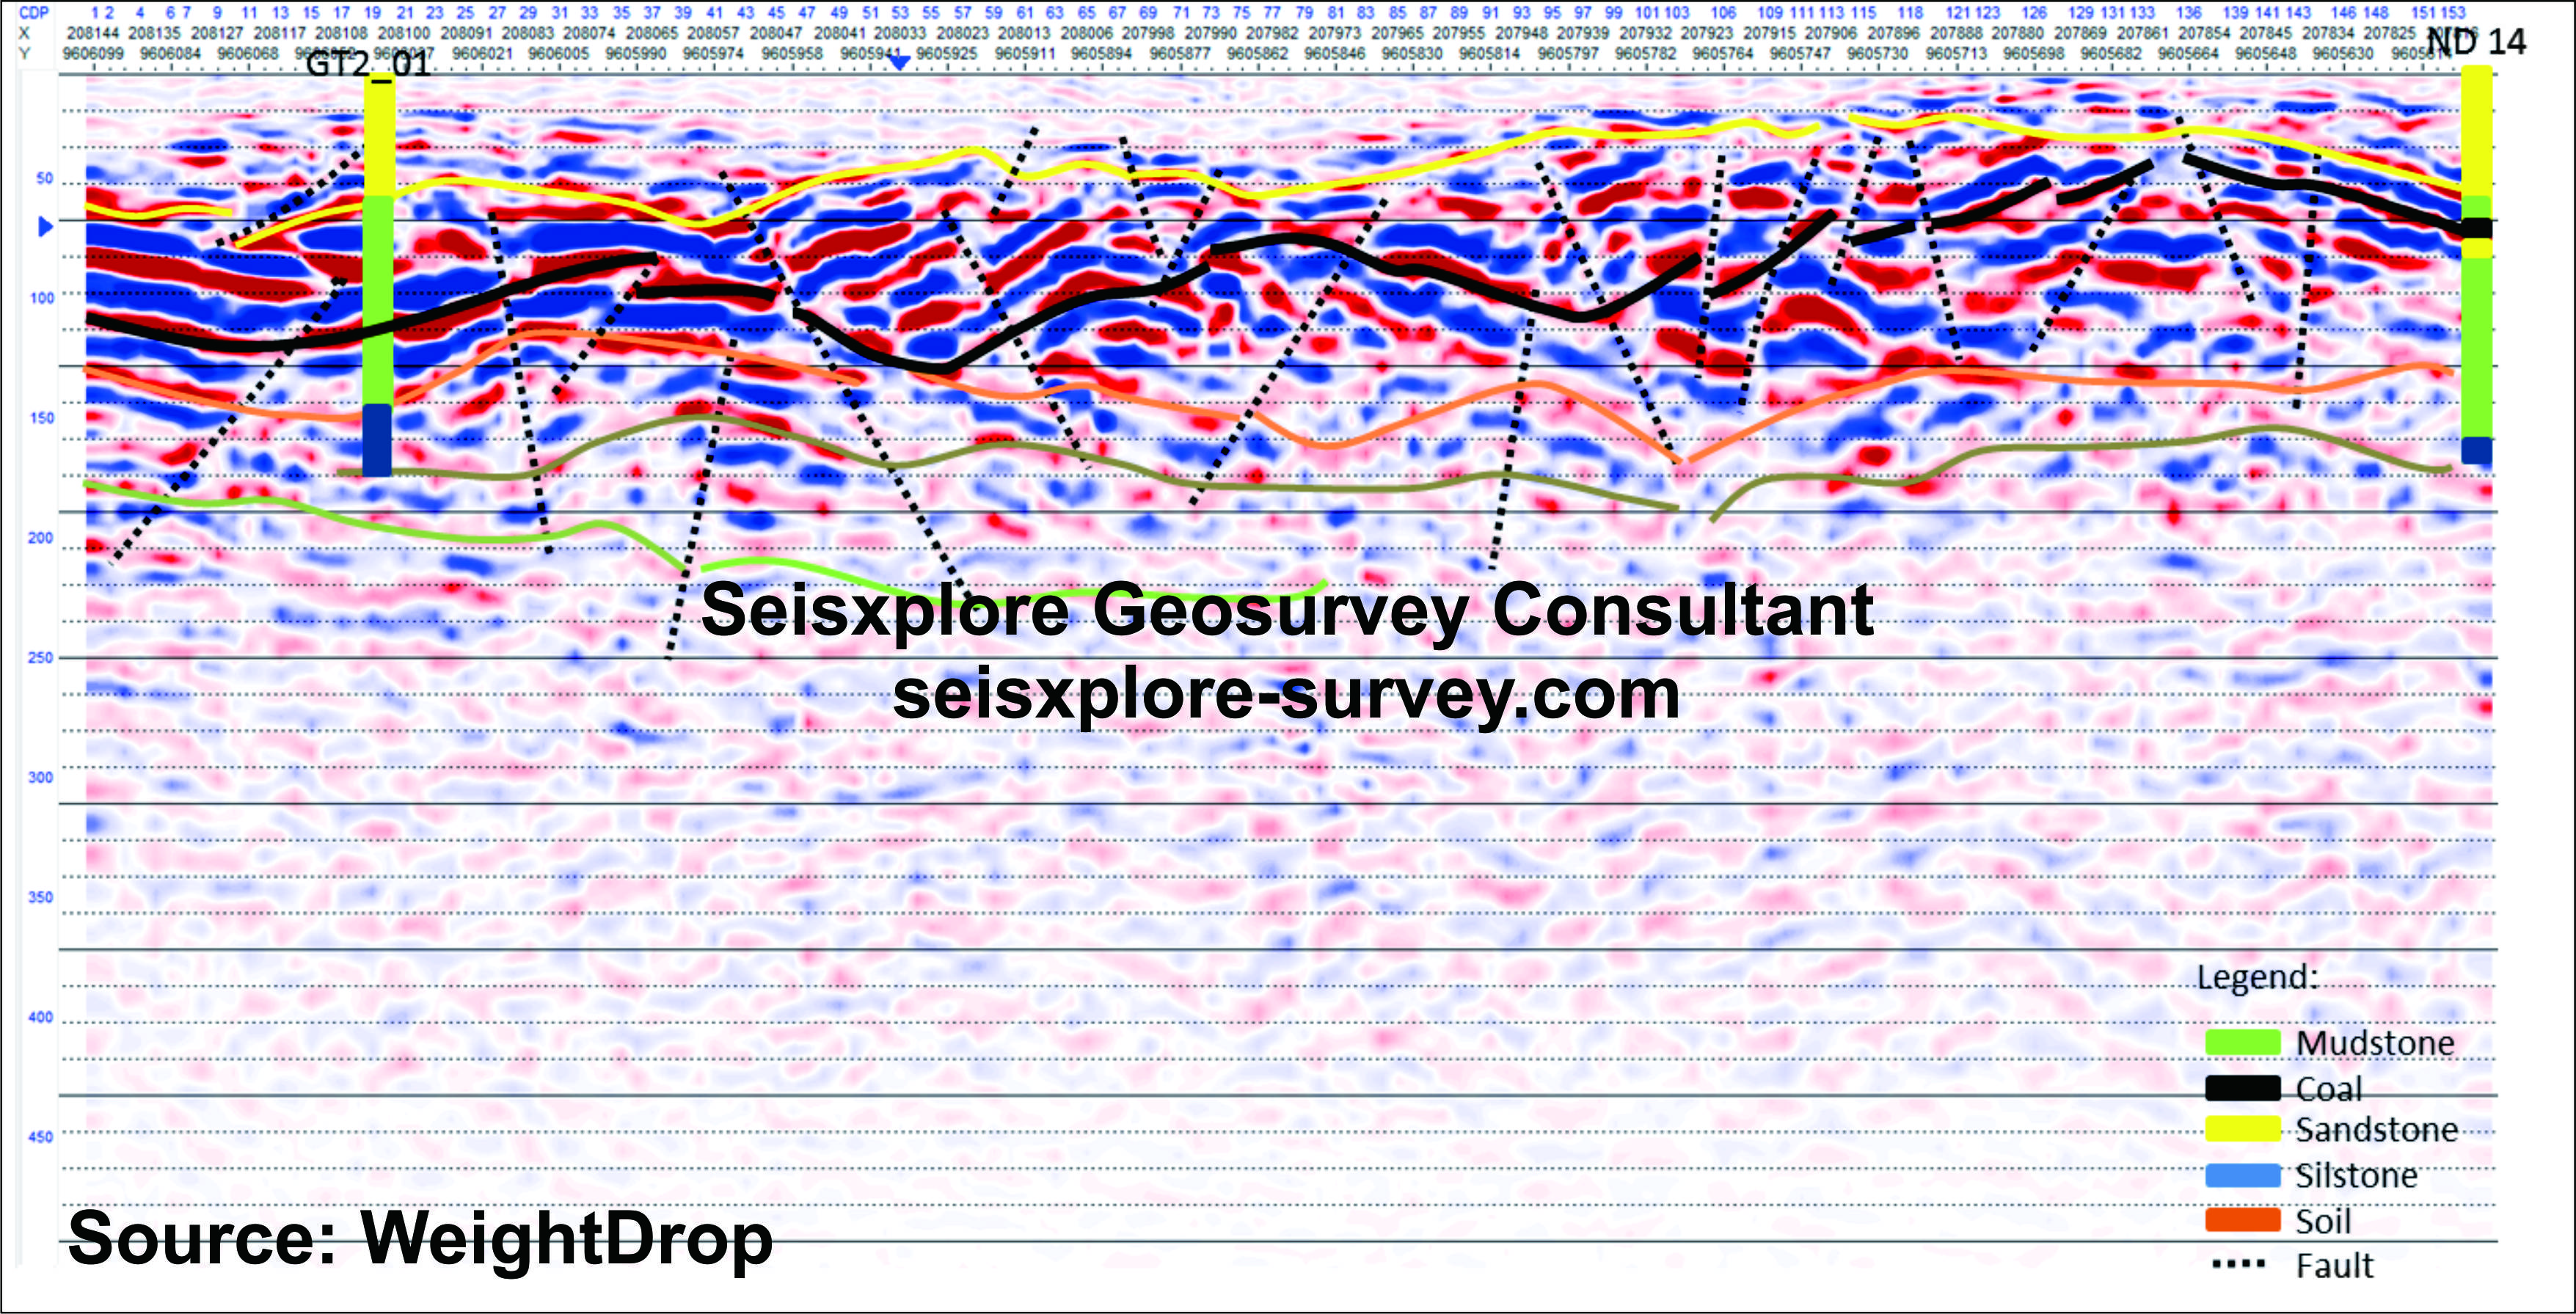Click the Legend heading text

coord(2257,977)
